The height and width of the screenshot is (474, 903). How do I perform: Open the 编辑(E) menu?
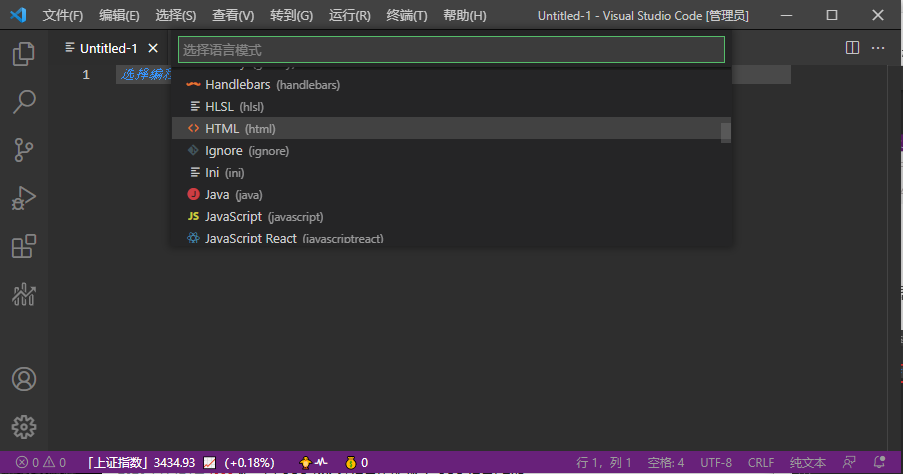(119, 16)
